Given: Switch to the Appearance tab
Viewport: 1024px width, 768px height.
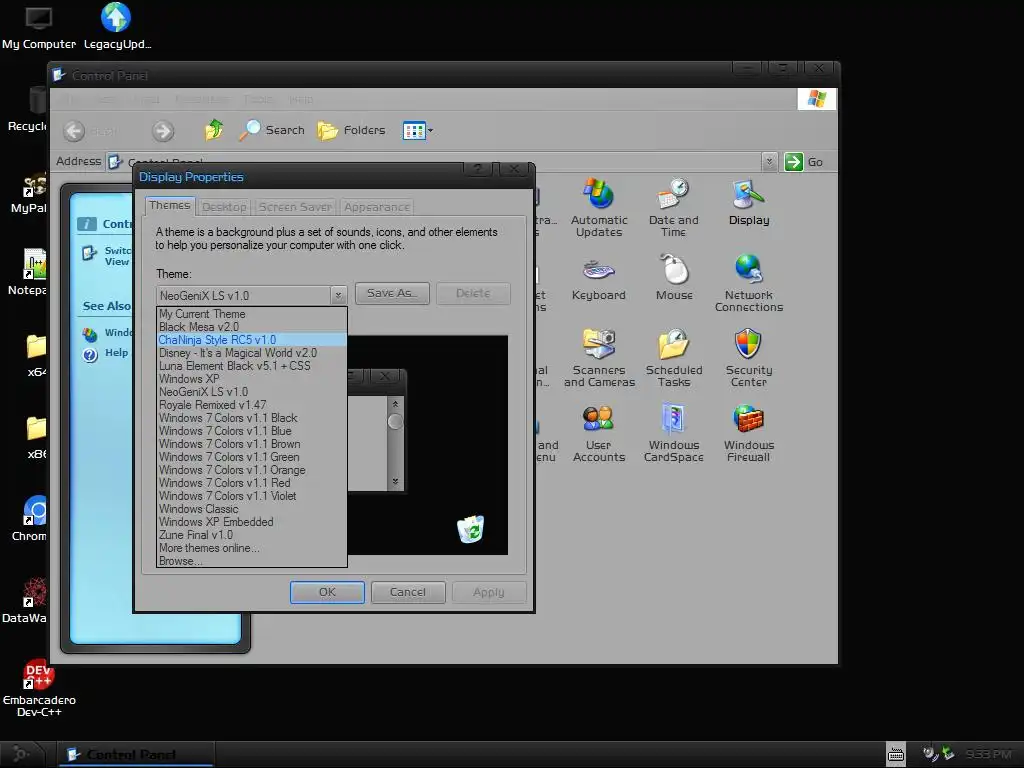Looking at the screenshot, I should pyautogui.click(x=377, y=207).
